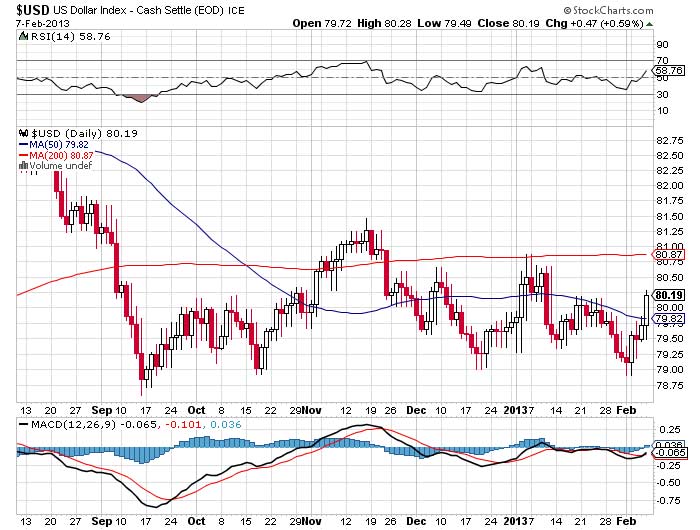Screen dimensions: 700x530
Task: Click the Sep label on price axis
Action: point(101,410)
